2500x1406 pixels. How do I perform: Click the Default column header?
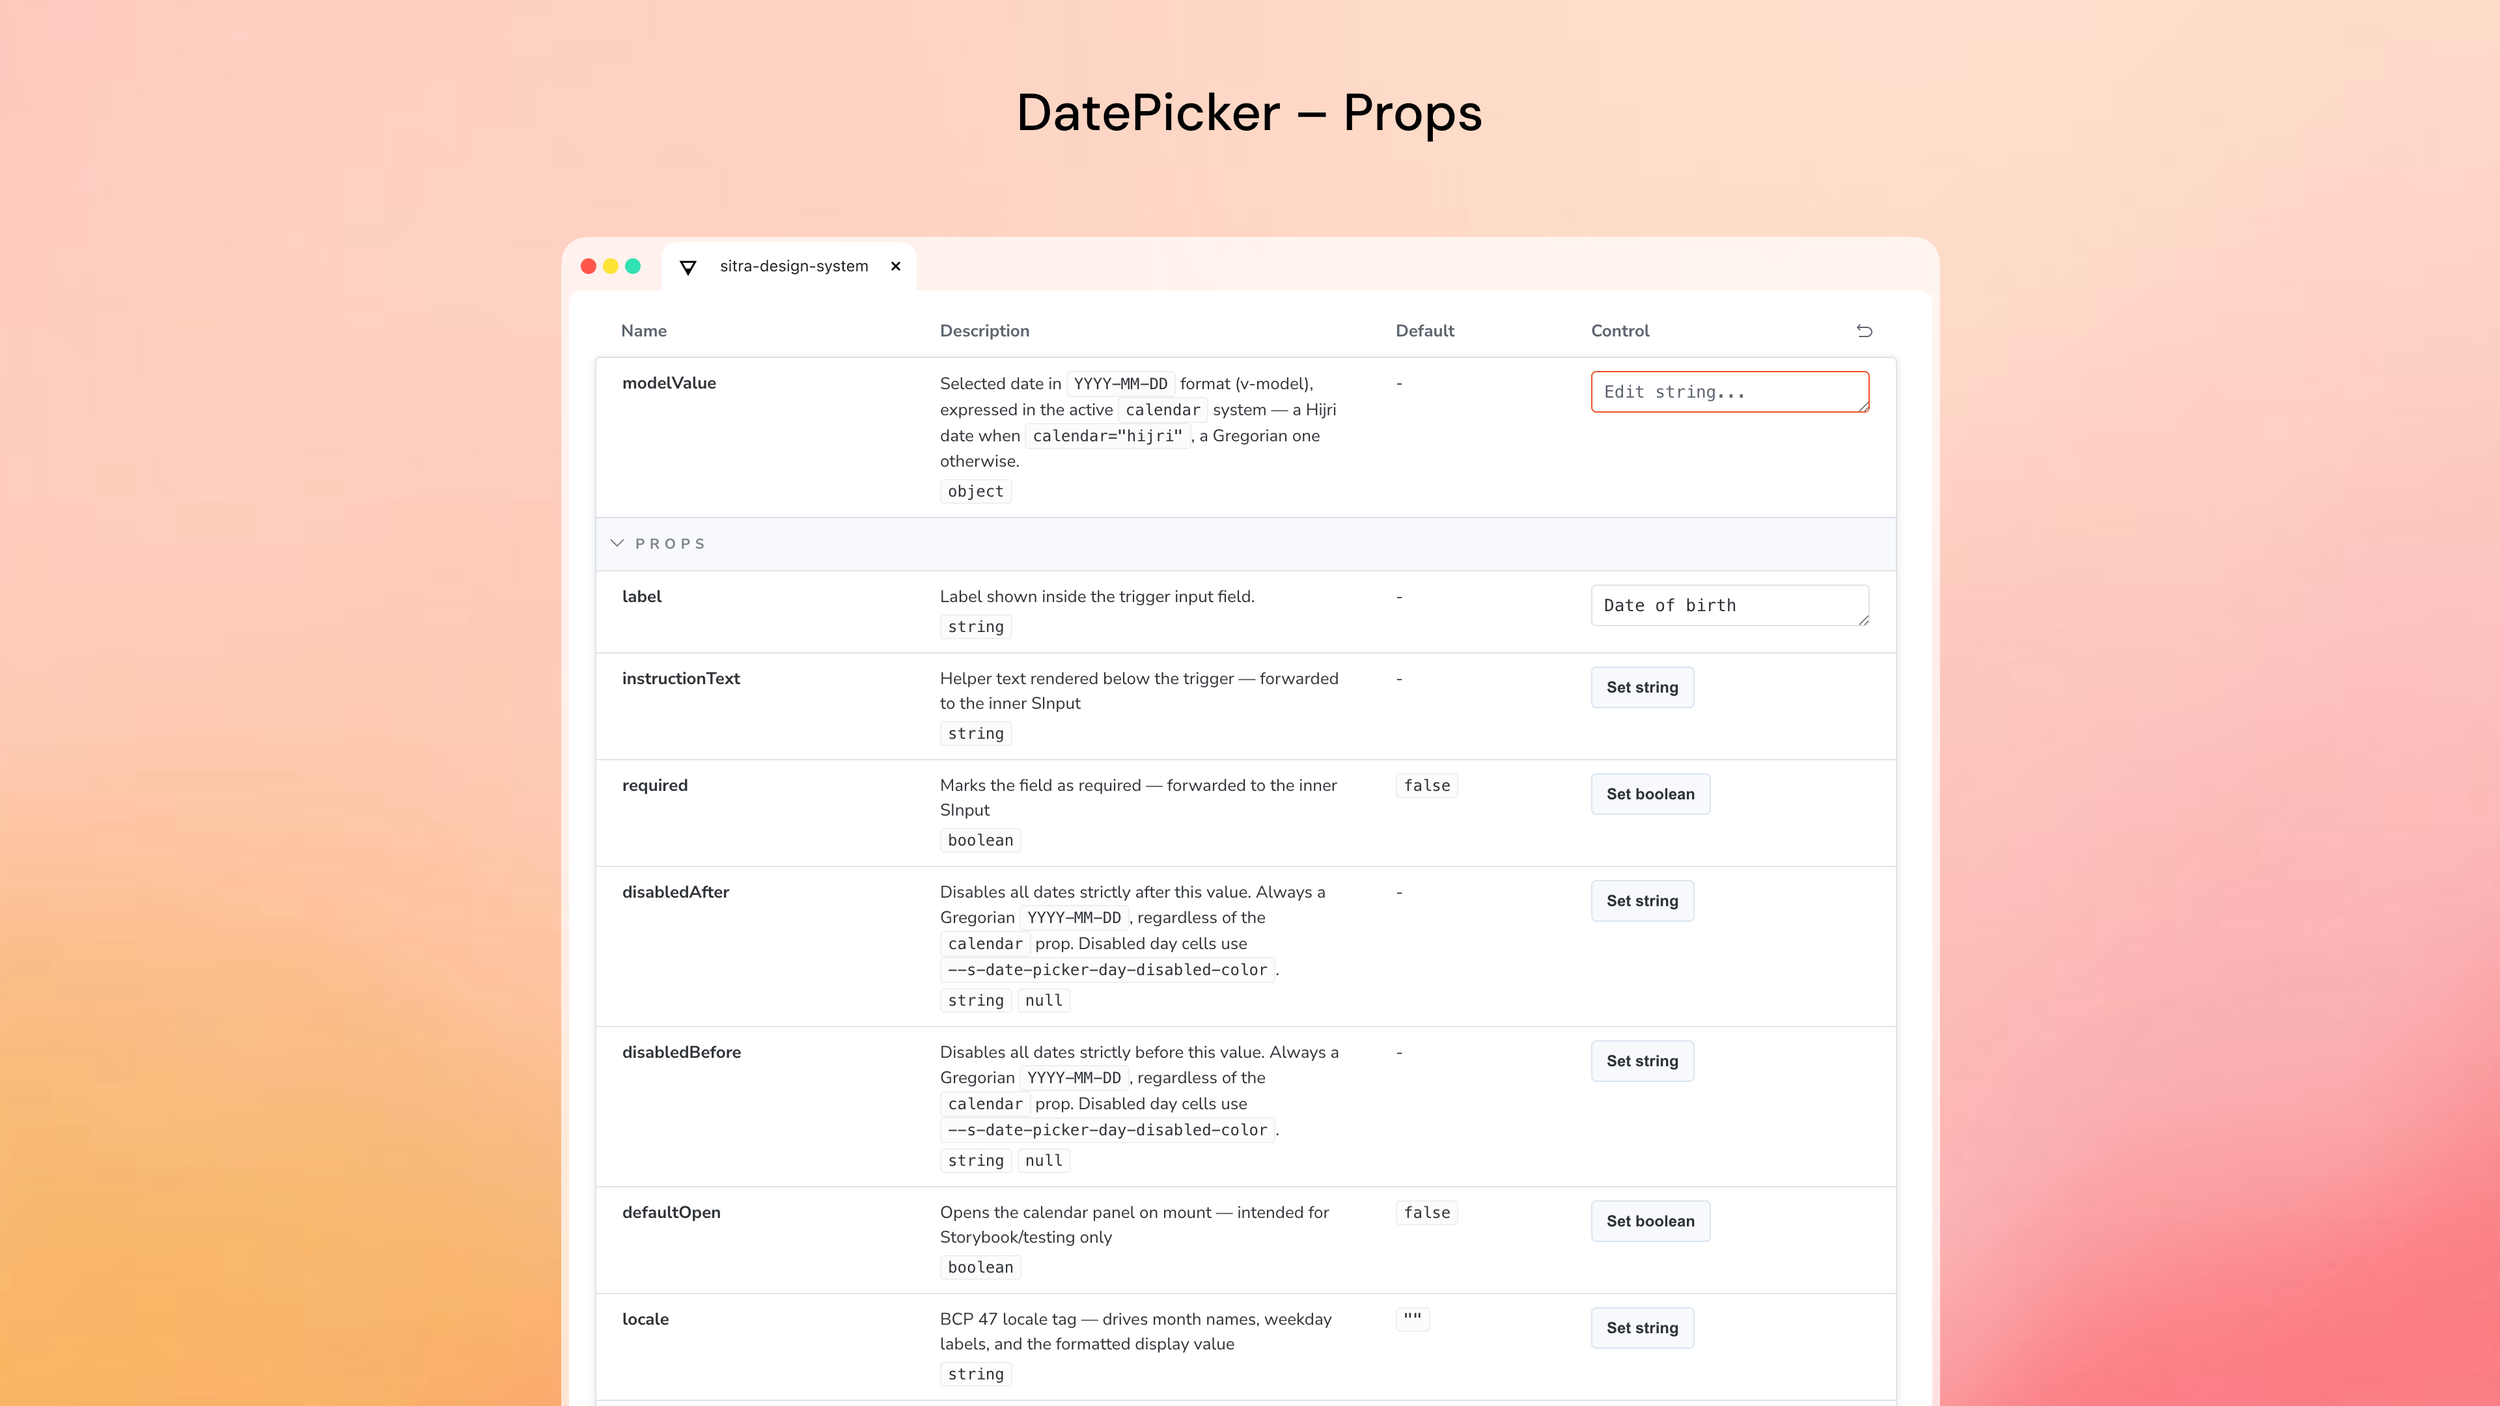(x=1424, y=331)
